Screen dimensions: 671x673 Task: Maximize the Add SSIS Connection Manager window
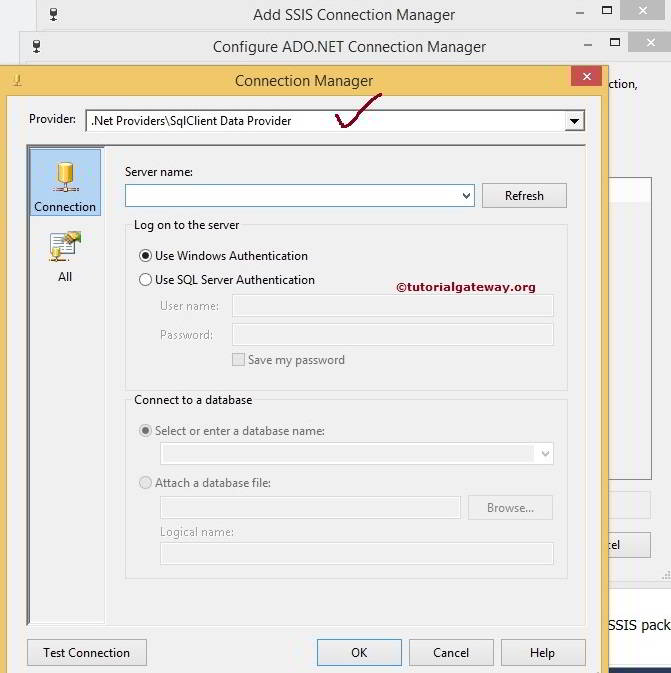tap(607, 10)
